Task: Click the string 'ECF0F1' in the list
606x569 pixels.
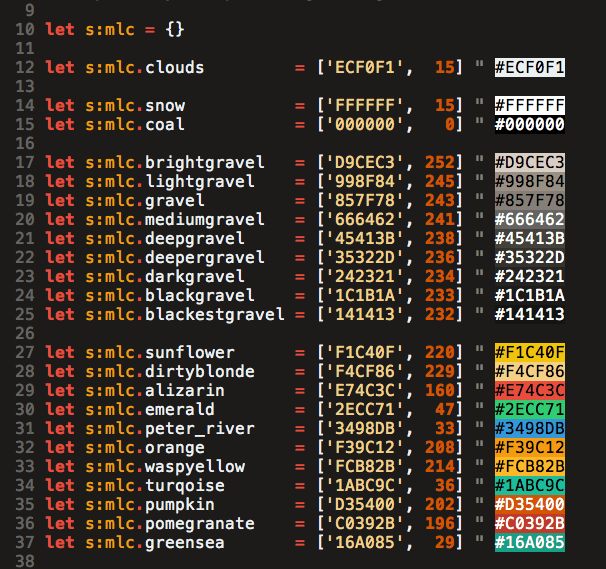Action: (365, 67)
